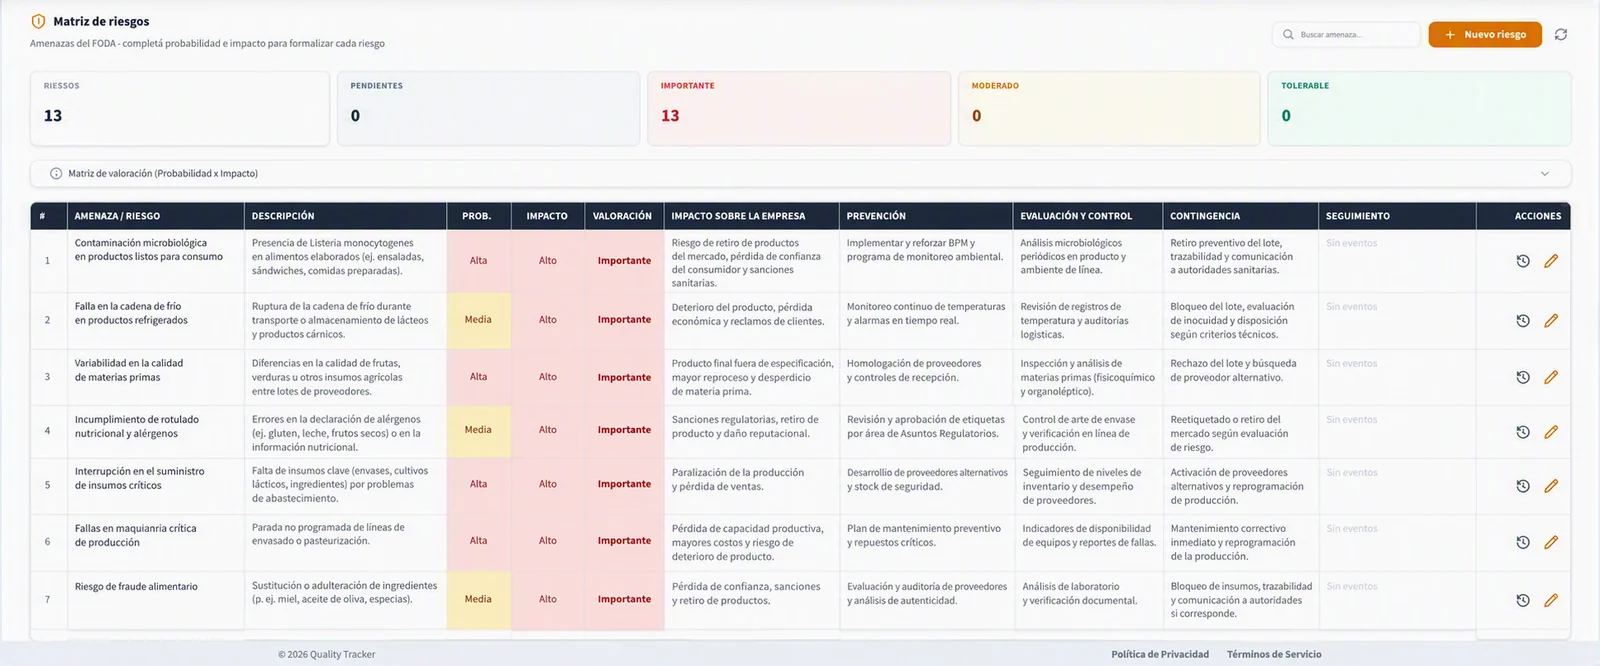Select the Pendientes summary card
This screenshot has height=666, width=1600.
[488, 108]
